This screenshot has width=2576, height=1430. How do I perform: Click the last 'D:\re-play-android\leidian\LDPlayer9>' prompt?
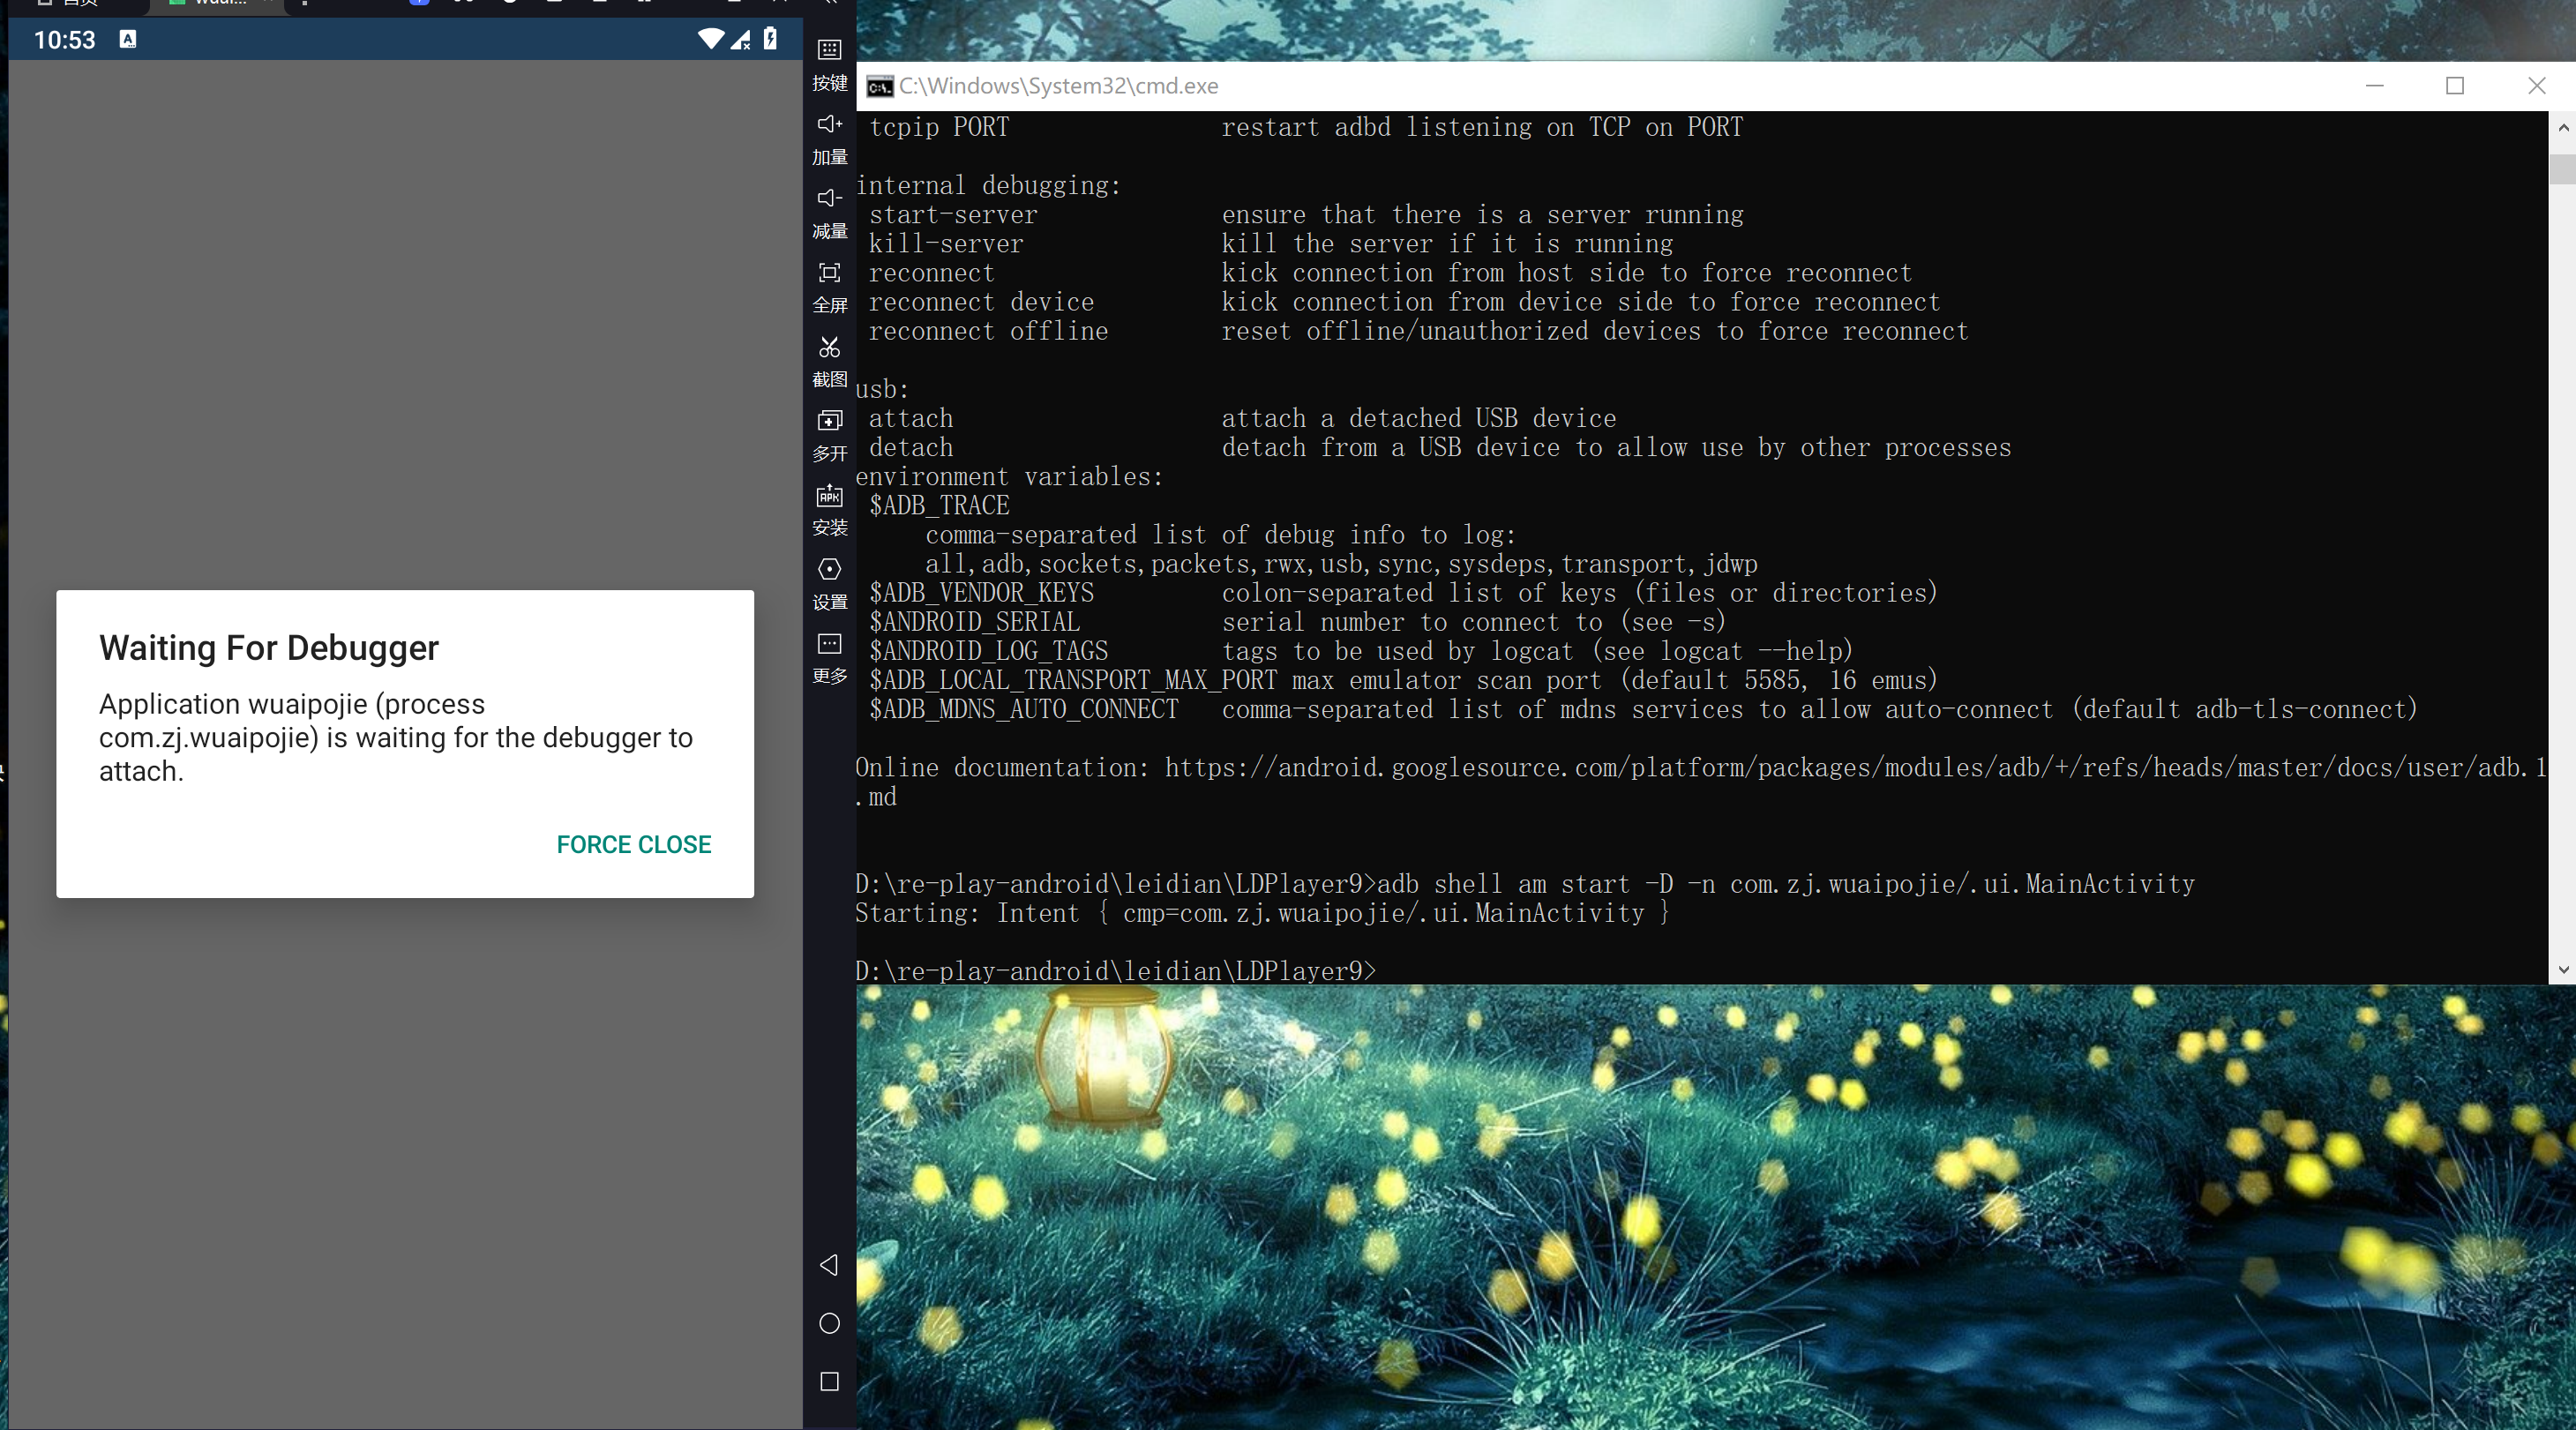1116,971
